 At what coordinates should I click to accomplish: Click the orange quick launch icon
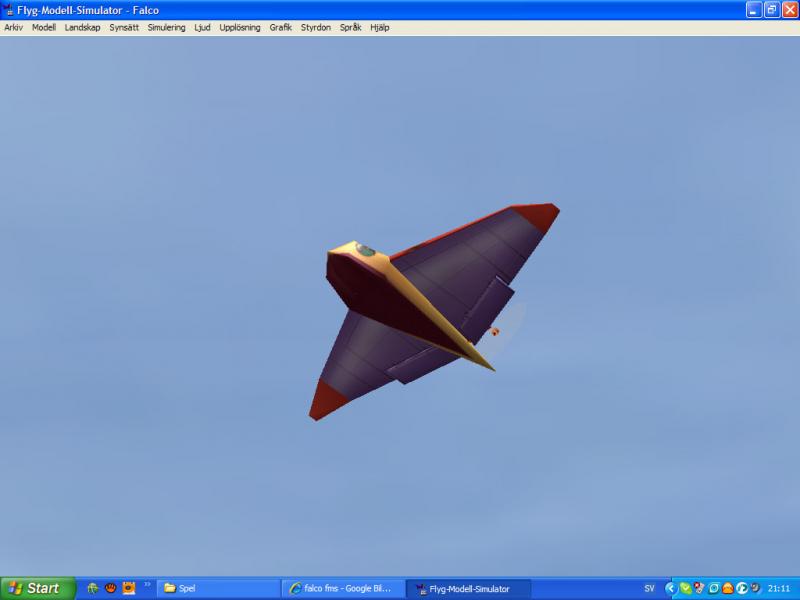(129, 588)
